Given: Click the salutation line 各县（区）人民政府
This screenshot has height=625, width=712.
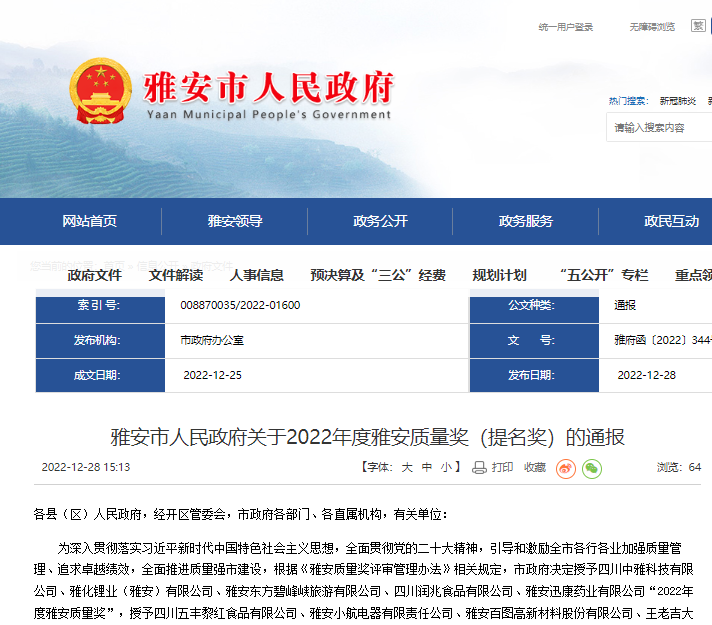Looking at the screenshot, I should pos(241,515).
